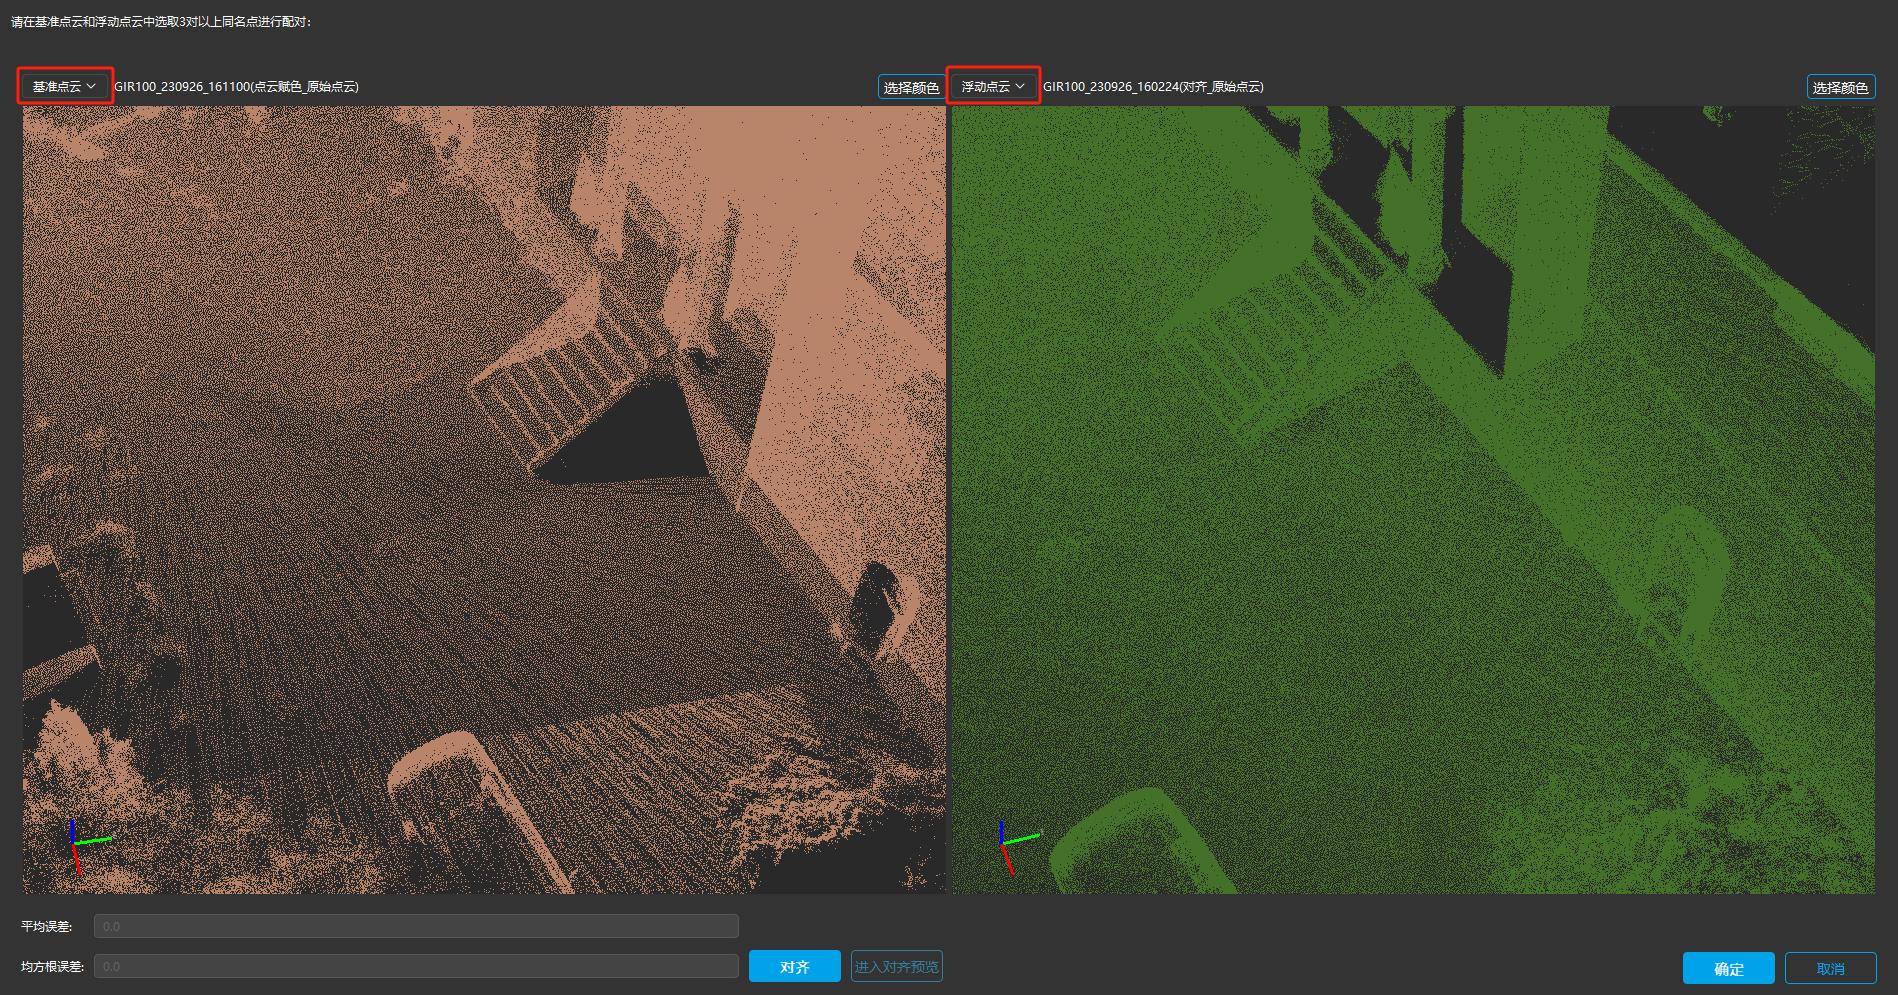Image resolution: width=1898 pixels, height=995 pixels.
Task: Click 选择颜色 for the base point cloud
Action: point(911,87)
